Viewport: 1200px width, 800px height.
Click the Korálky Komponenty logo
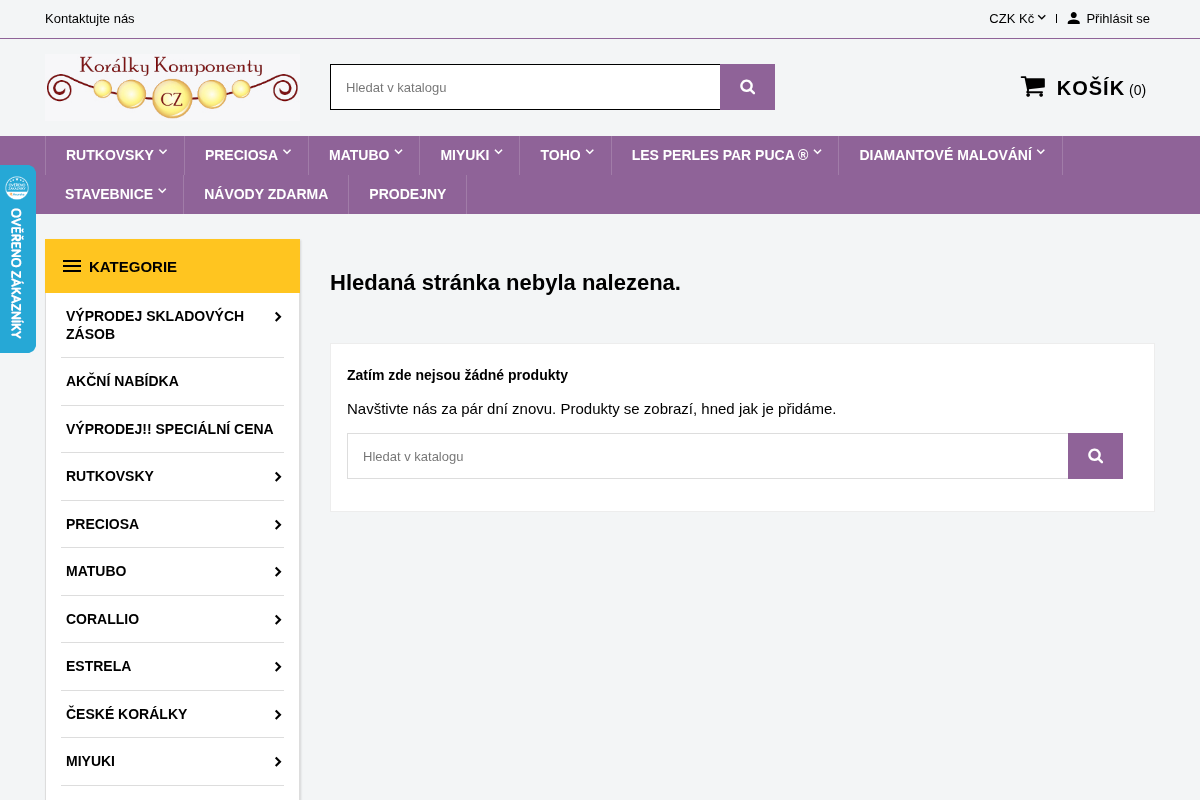[x=172, y=87]
